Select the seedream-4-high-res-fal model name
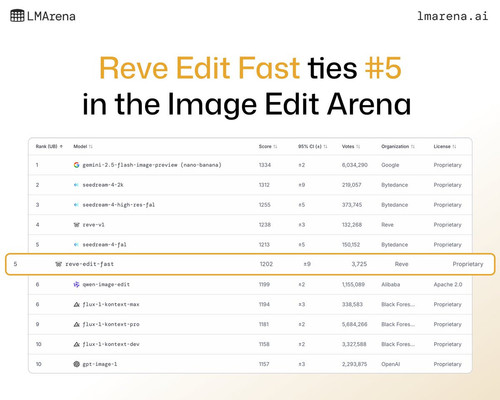 [119, 205]
